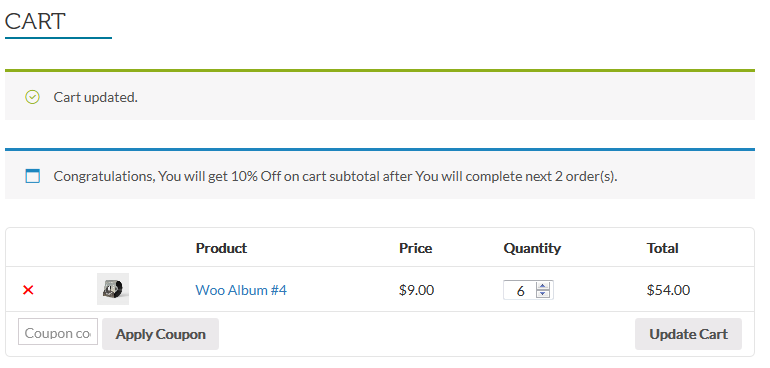Screen dimensions: 770x368
Task: Increase quantity with the up arrow
Action: point(543,286)
